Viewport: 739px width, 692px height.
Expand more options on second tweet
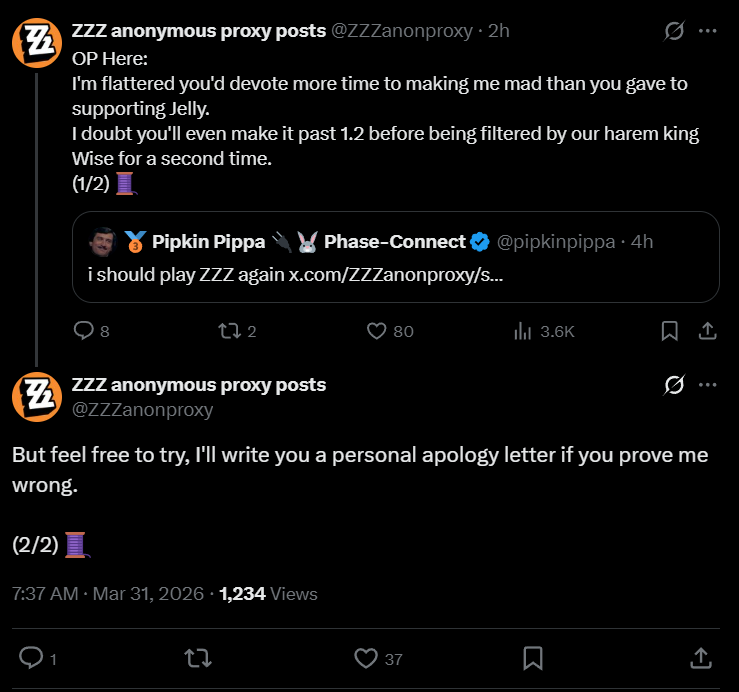(x=707, y=385)
